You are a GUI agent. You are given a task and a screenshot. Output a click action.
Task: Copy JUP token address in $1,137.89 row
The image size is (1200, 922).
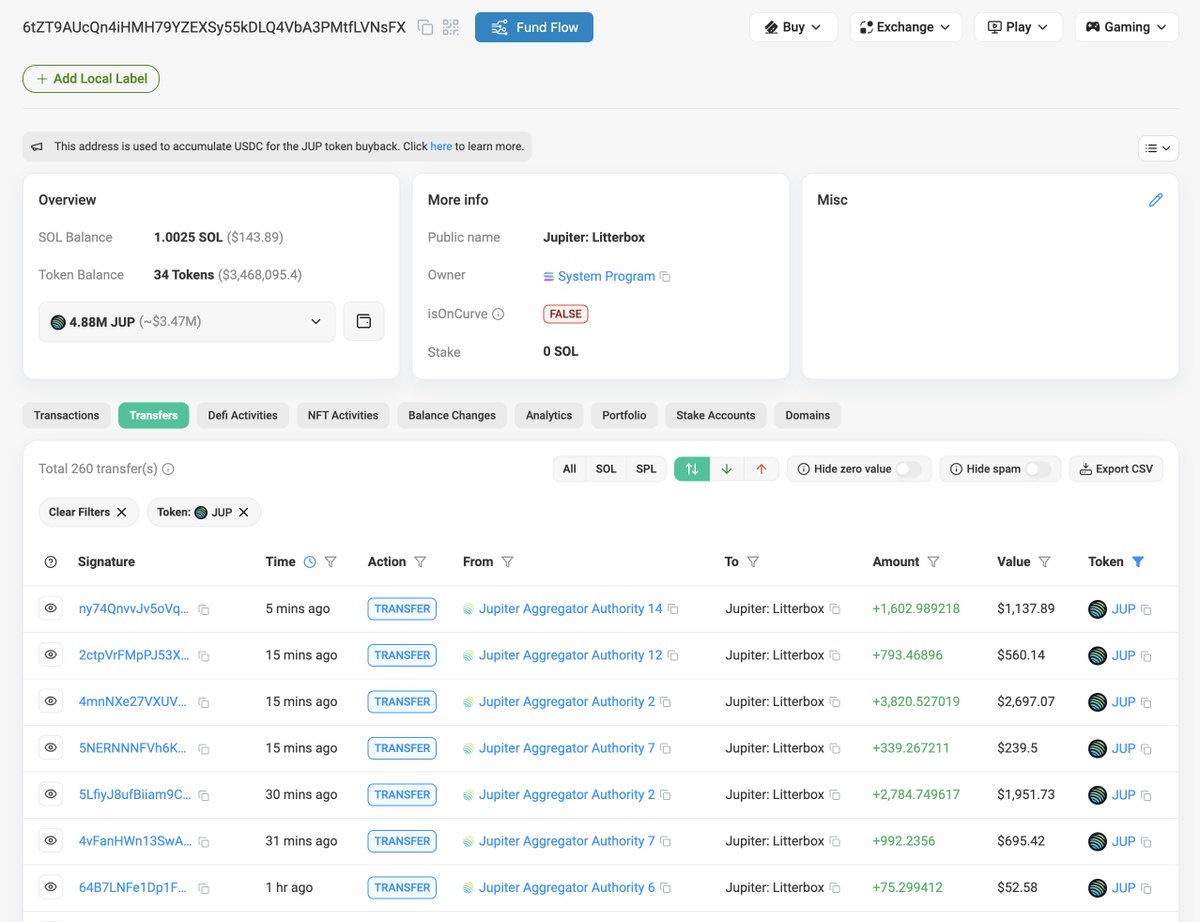[x=1146, y=609]
